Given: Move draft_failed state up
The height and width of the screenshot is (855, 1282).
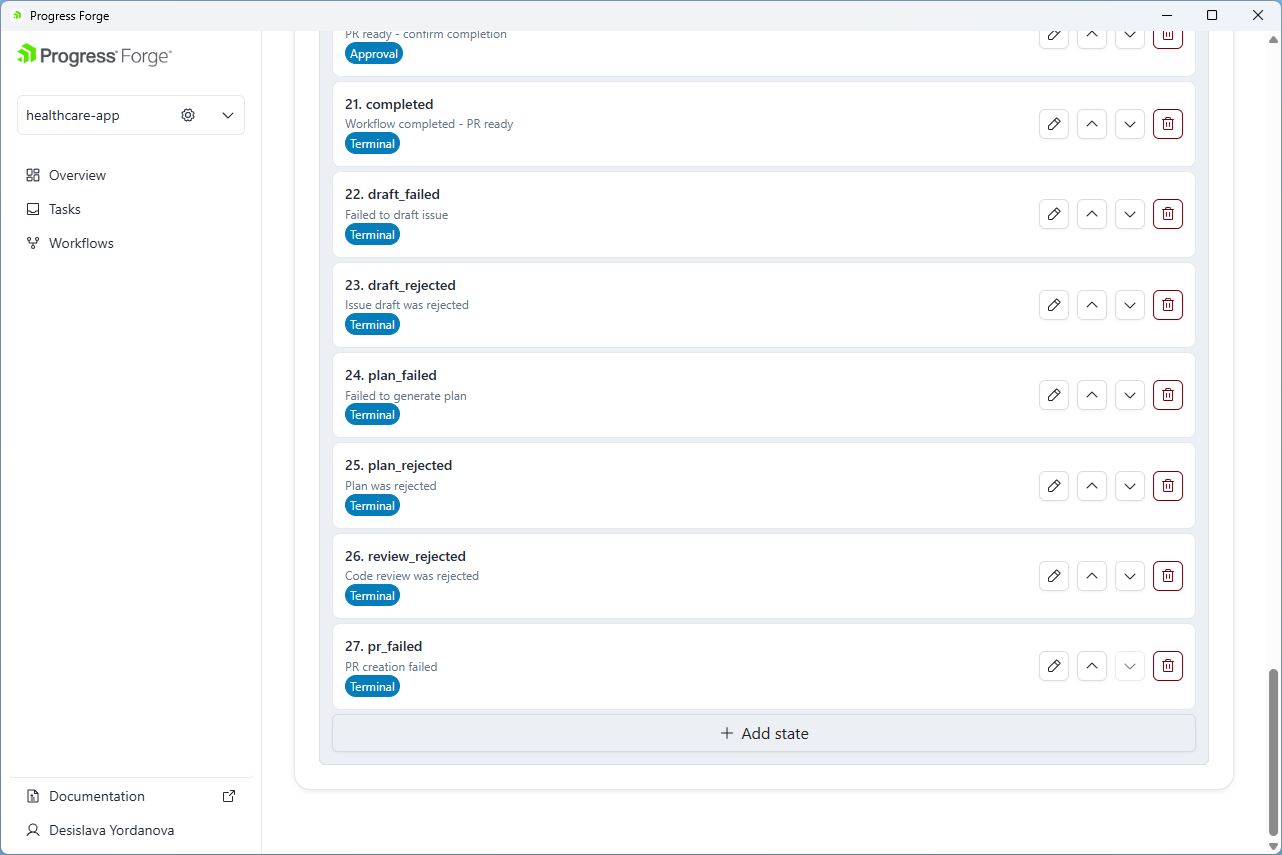Looking at the screenshot, I should click(x=1092, y=214).
